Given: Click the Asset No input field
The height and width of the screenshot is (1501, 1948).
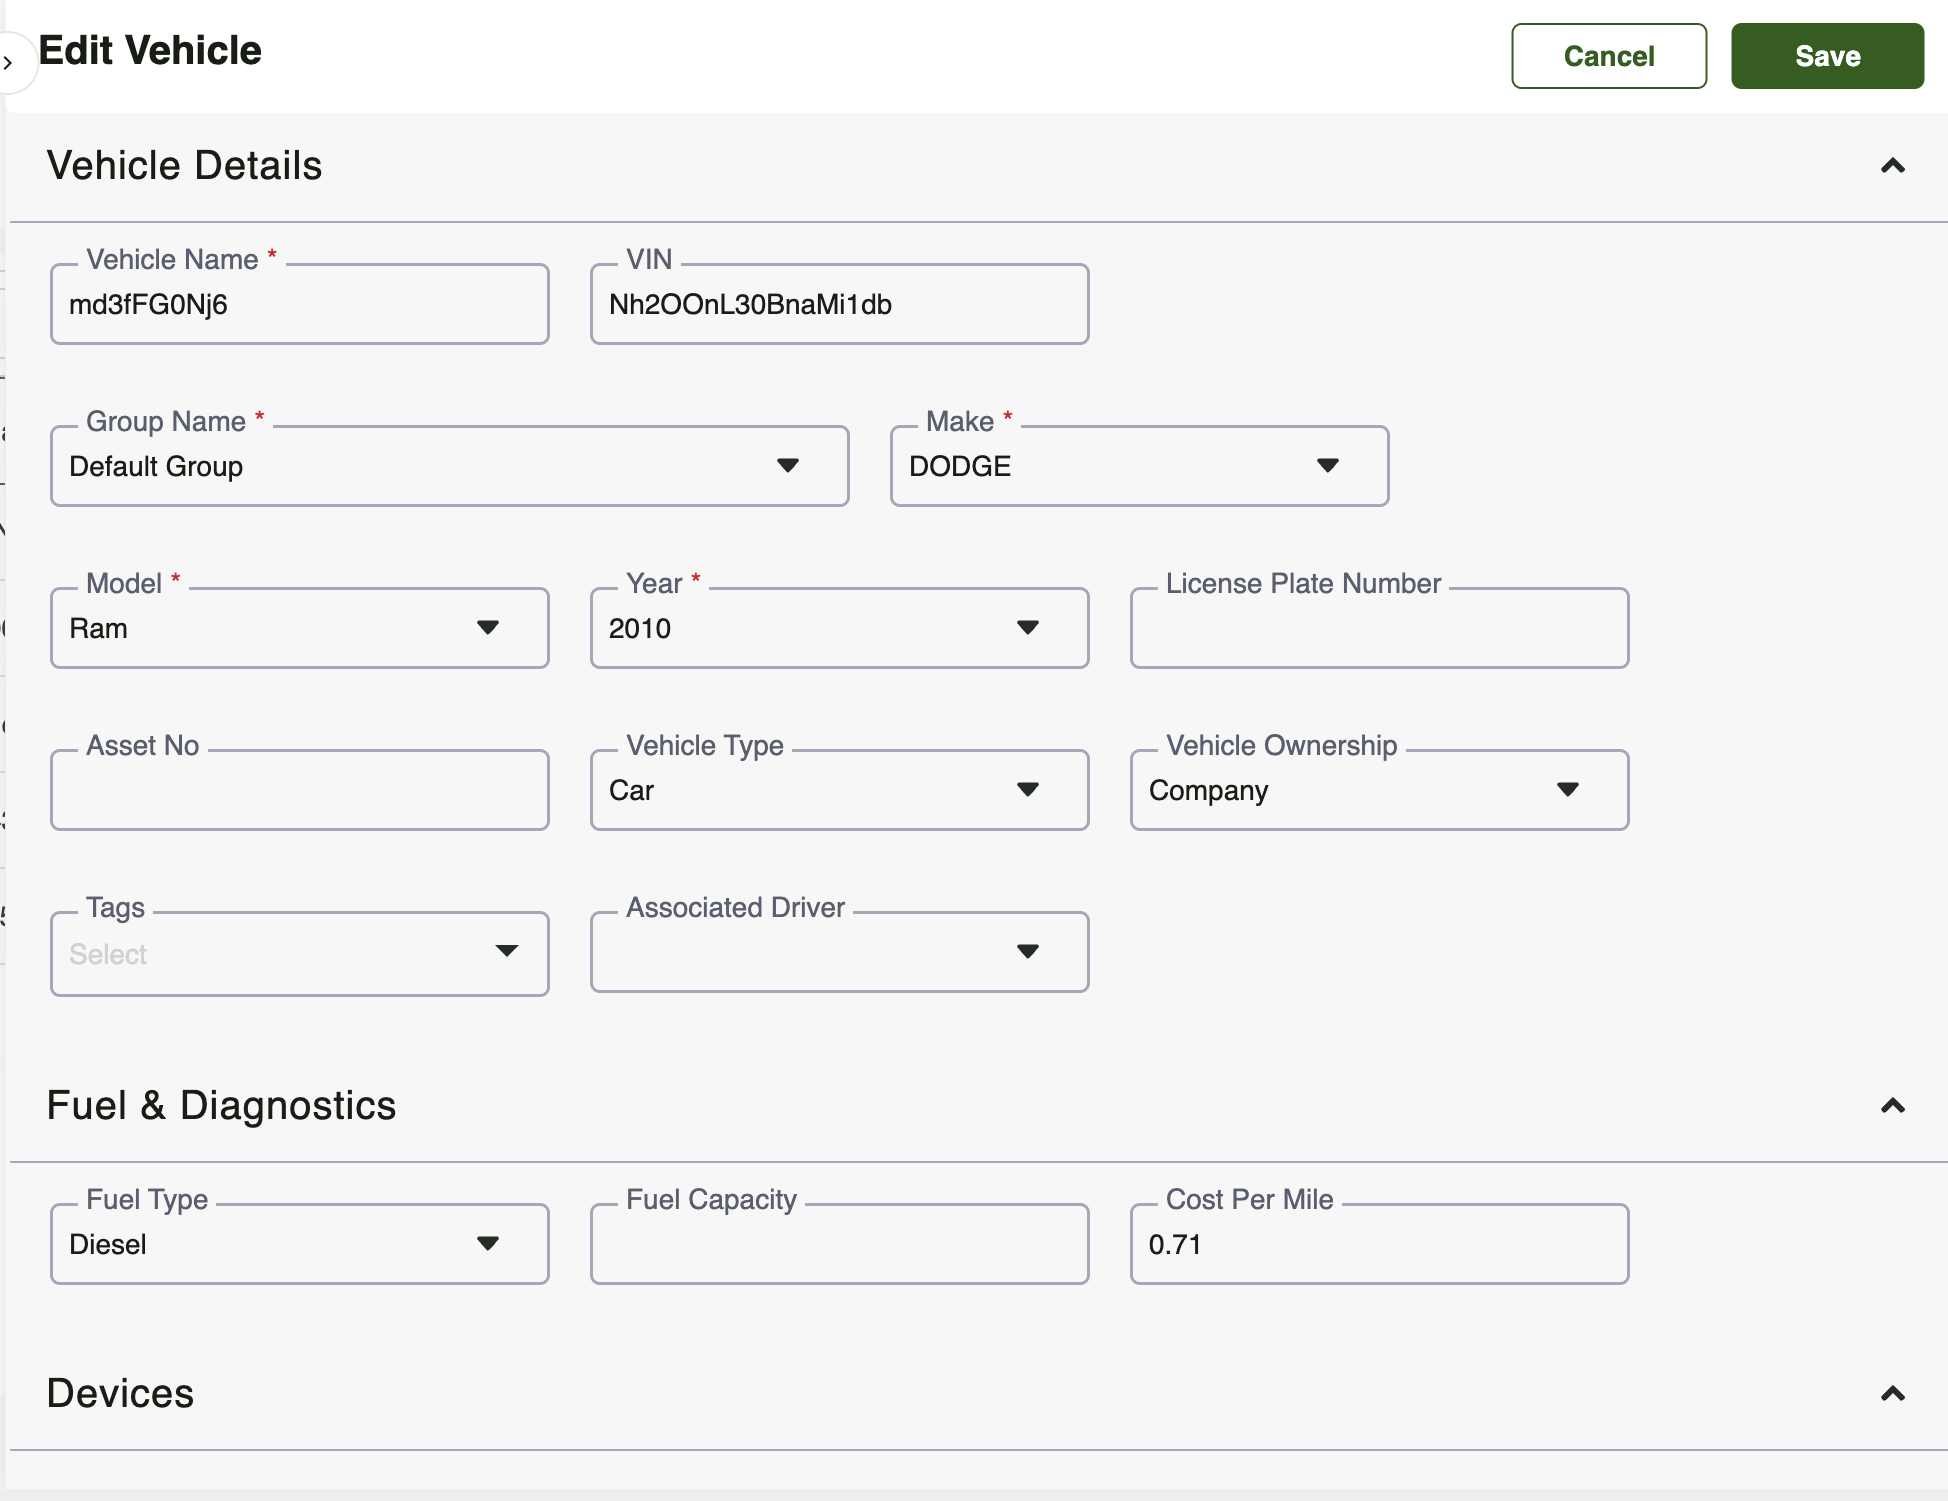Looking at the screenshot, I should (299, 790).
